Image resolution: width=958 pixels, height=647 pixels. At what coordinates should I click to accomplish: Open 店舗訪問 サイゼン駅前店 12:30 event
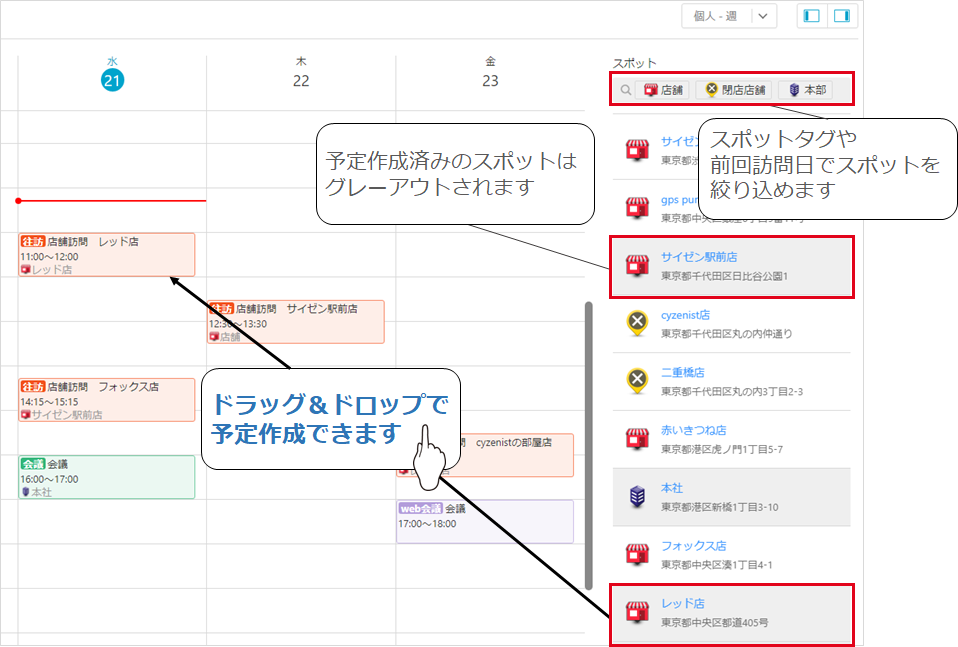[296, 322]
